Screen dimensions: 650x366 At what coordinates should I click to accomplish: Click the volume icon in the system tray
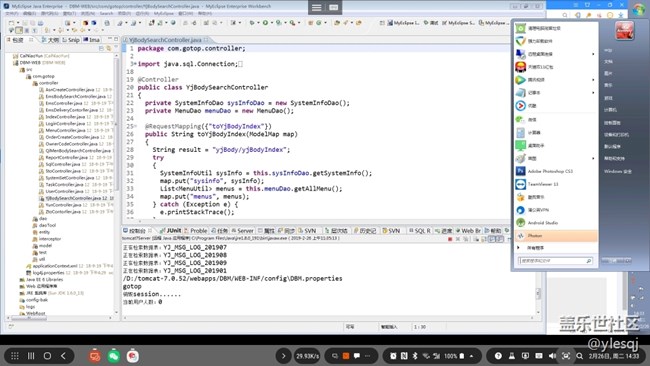[x=552, y=356]
